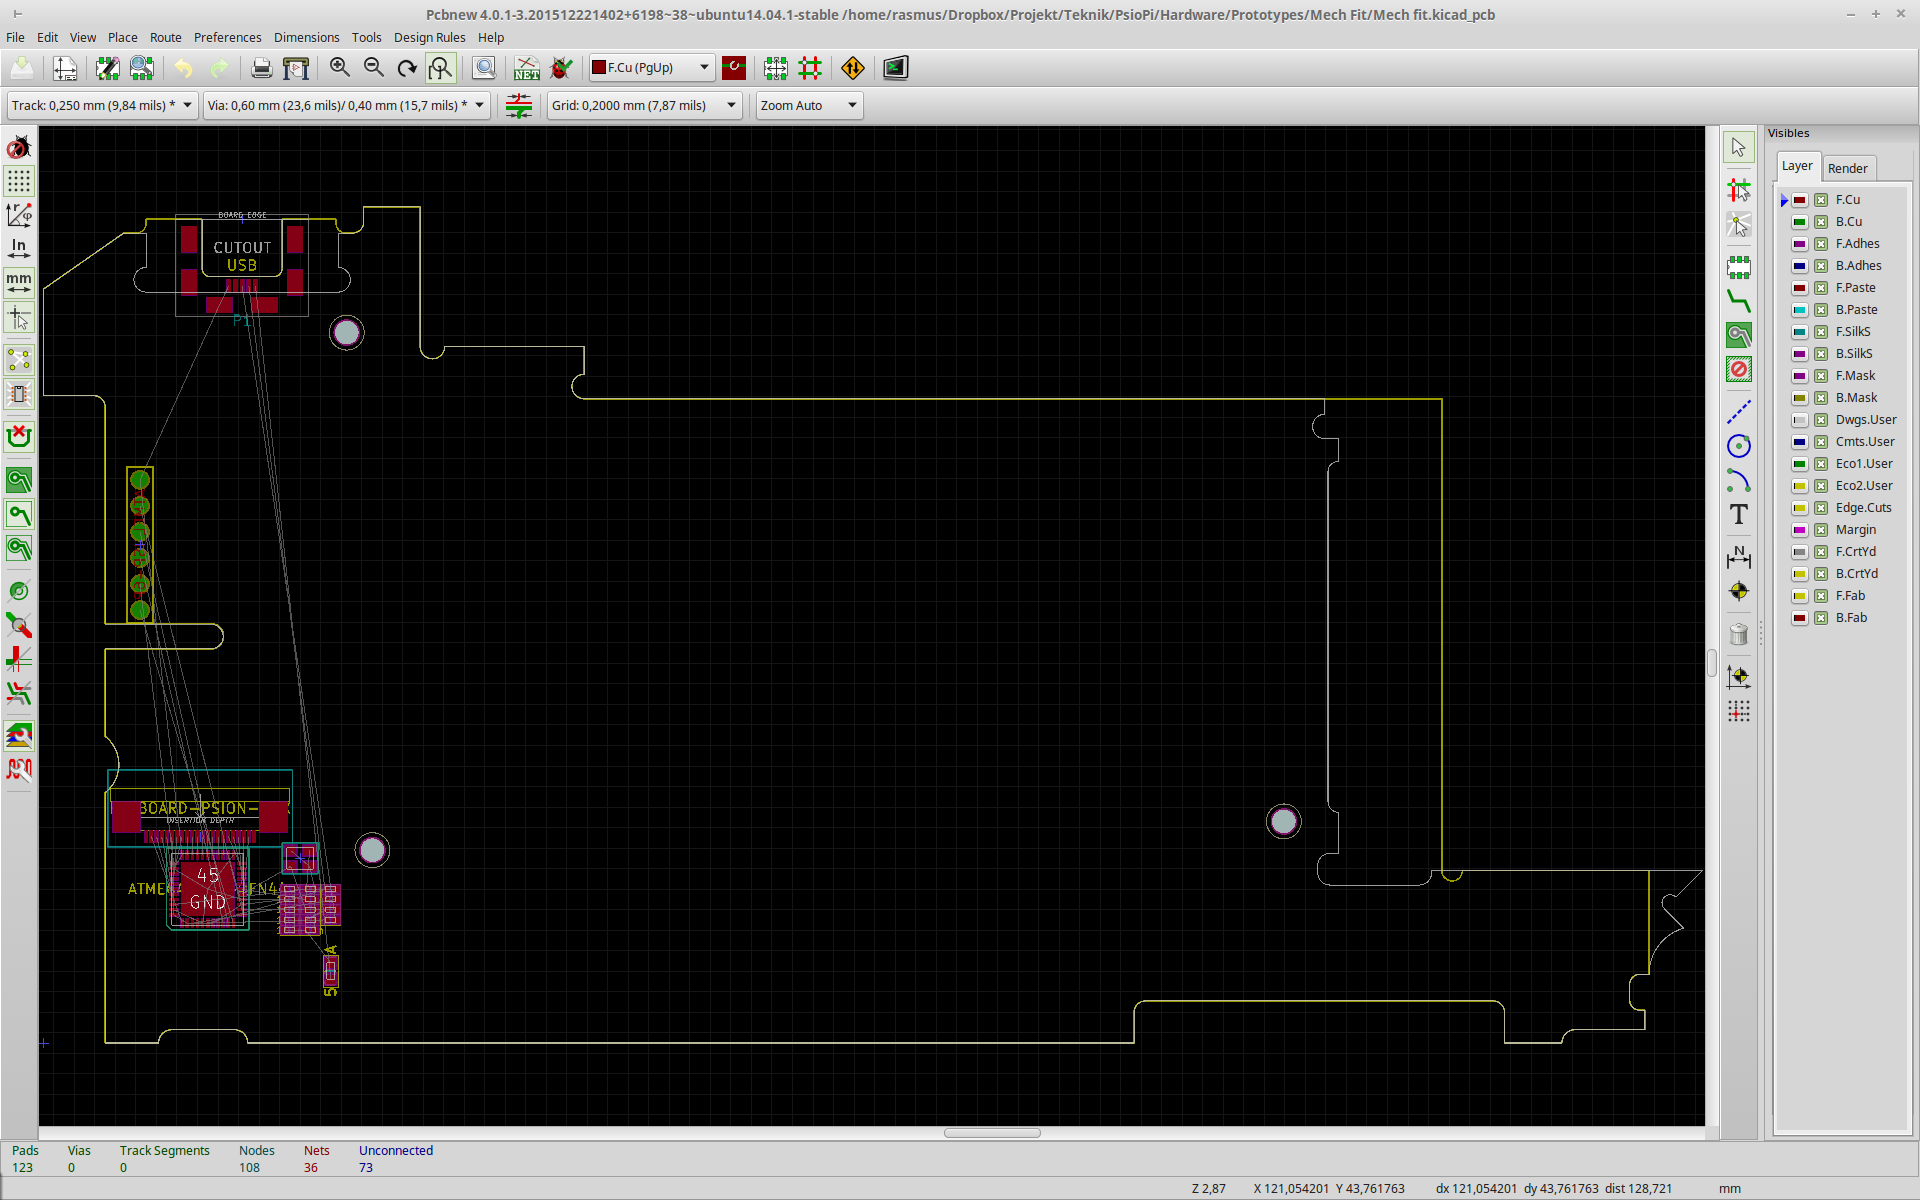The image size is (1920, 1200).
Task: Select the Delete items trash tool
Action: pos(1739,634)
